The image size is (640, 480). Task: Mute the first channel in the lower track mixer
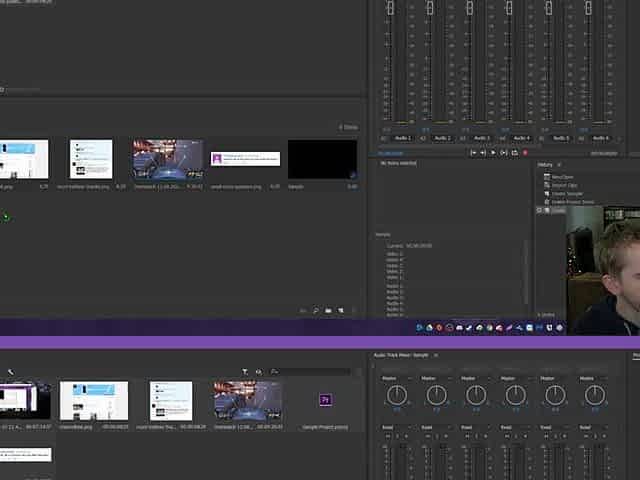pyautogui.click(x=388, y=436)
